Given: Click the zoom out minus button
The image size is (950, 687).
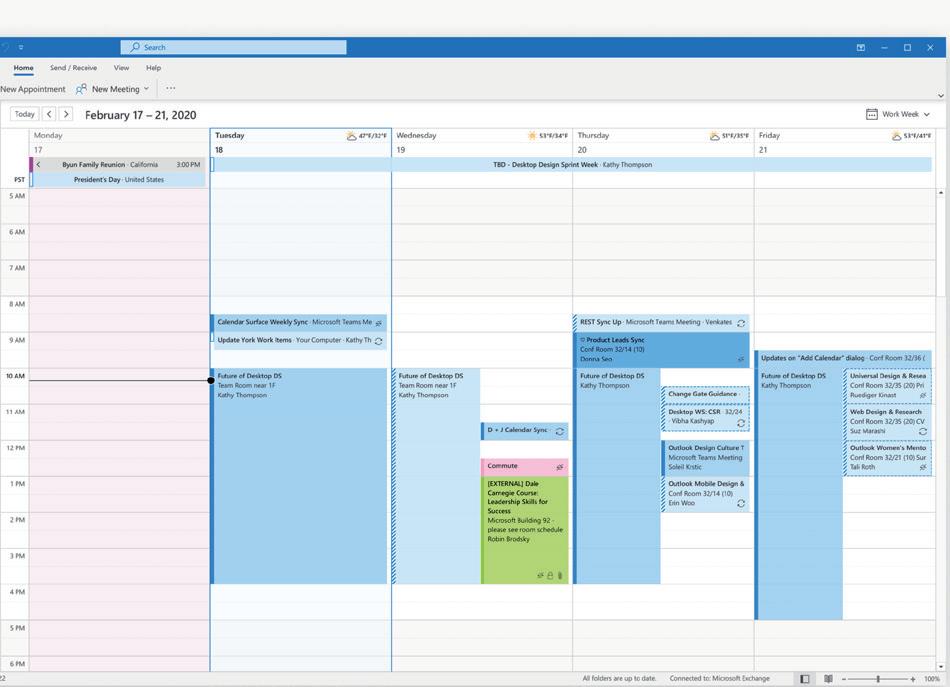Looking at the screenshot, I should [x=843, y=679].
